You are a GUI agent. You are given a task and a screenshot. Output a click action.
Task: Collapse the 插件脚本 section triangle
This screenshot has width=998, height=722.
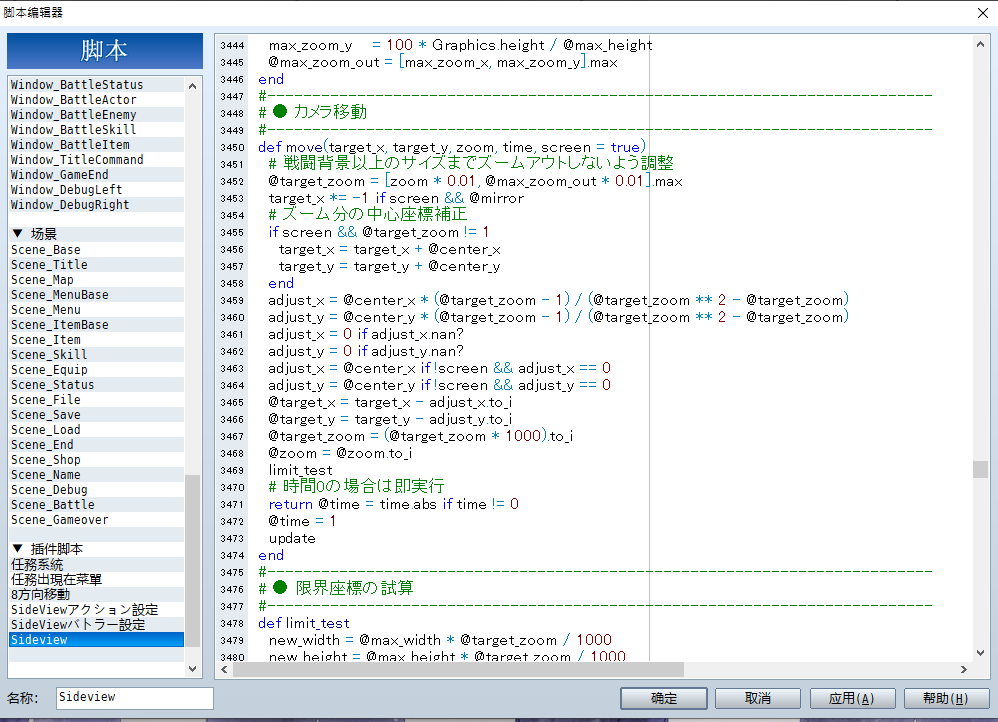[x=18, y=548]
